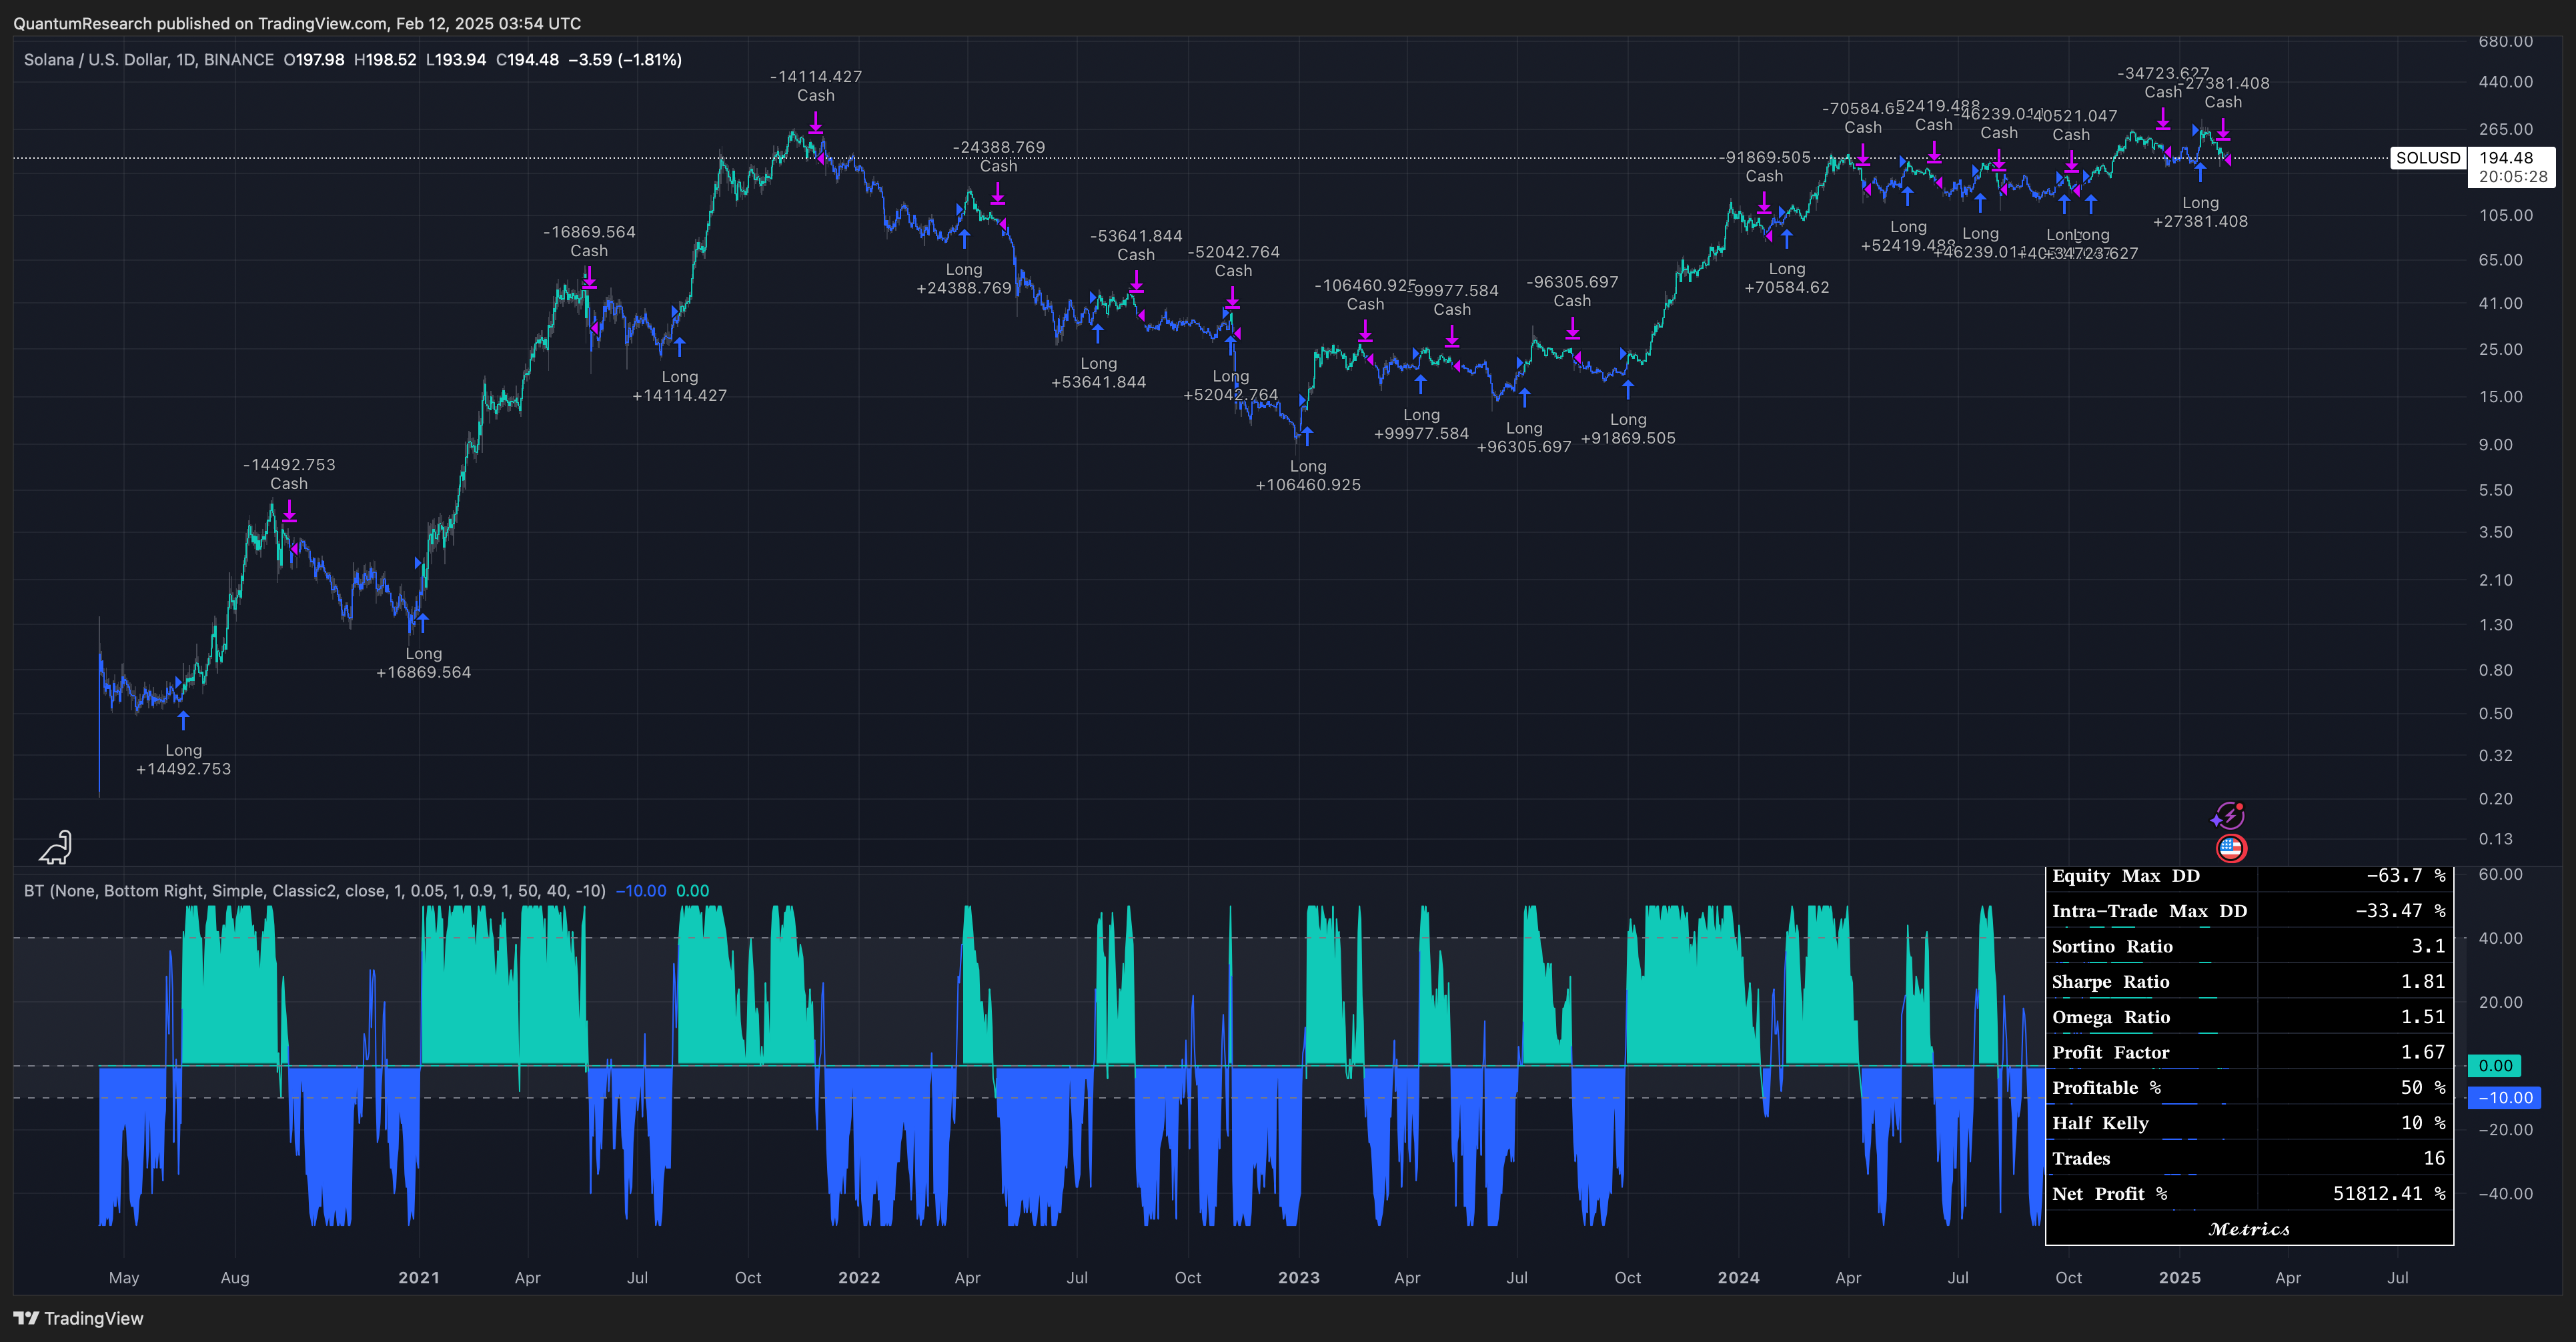Click the Sortino Ratio metric label
The width and height of the screenshot is (2576, 1342).
pos(2112,947)
